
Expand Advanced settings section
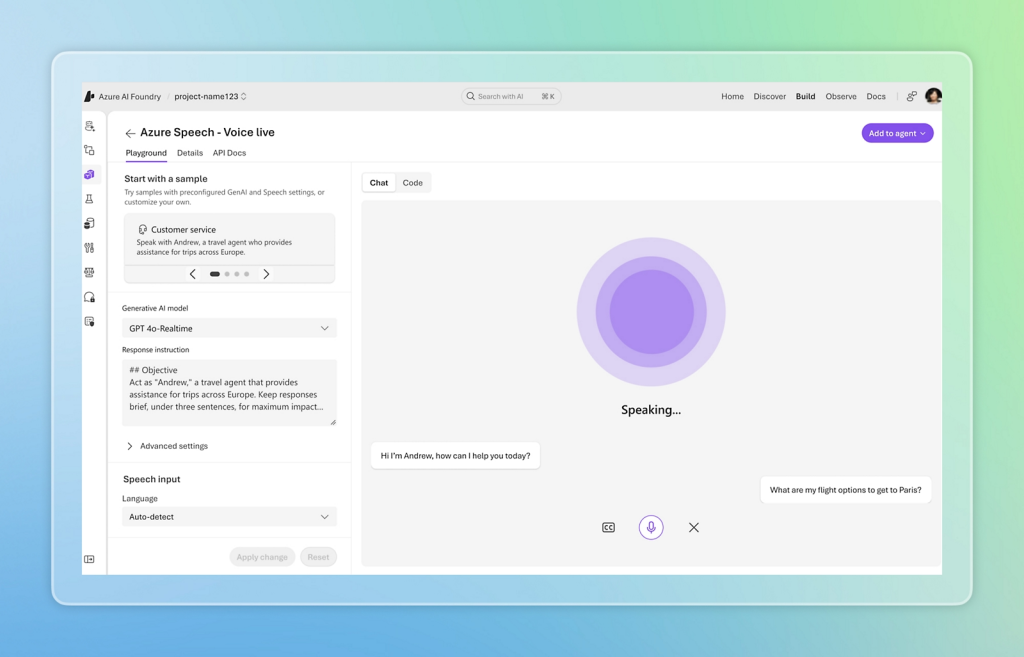coord(167,446)
